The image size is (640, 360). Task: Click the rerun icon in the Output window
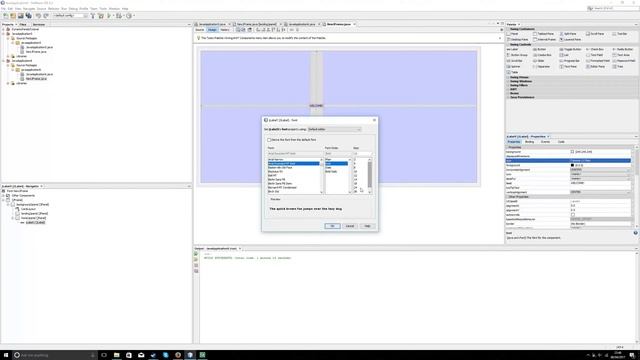point(196,254)
